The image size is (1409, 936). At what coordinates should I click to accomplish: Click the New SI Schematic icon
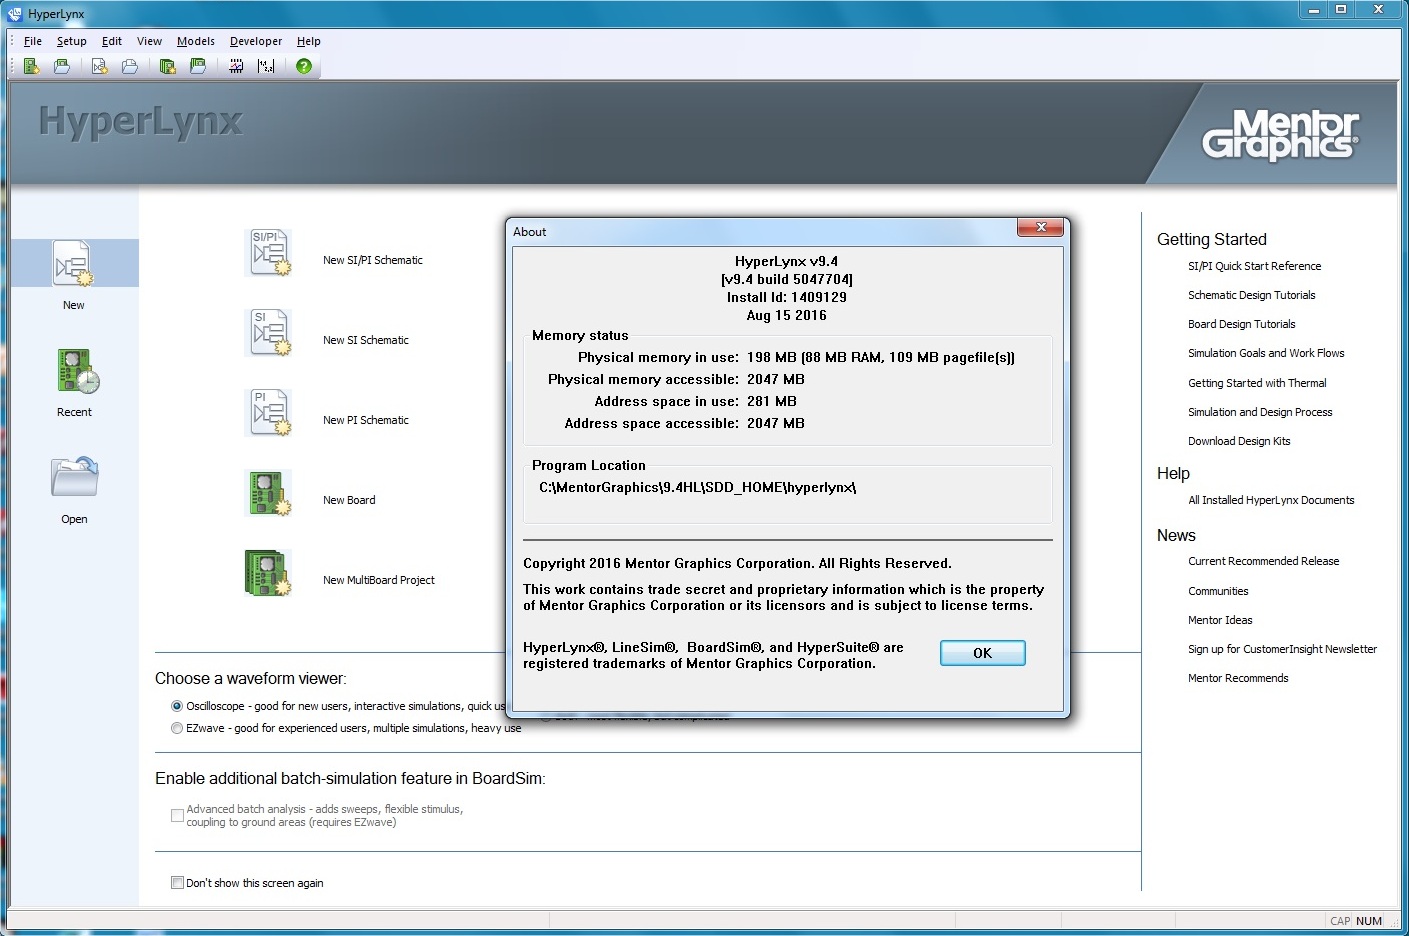point(268,333)
